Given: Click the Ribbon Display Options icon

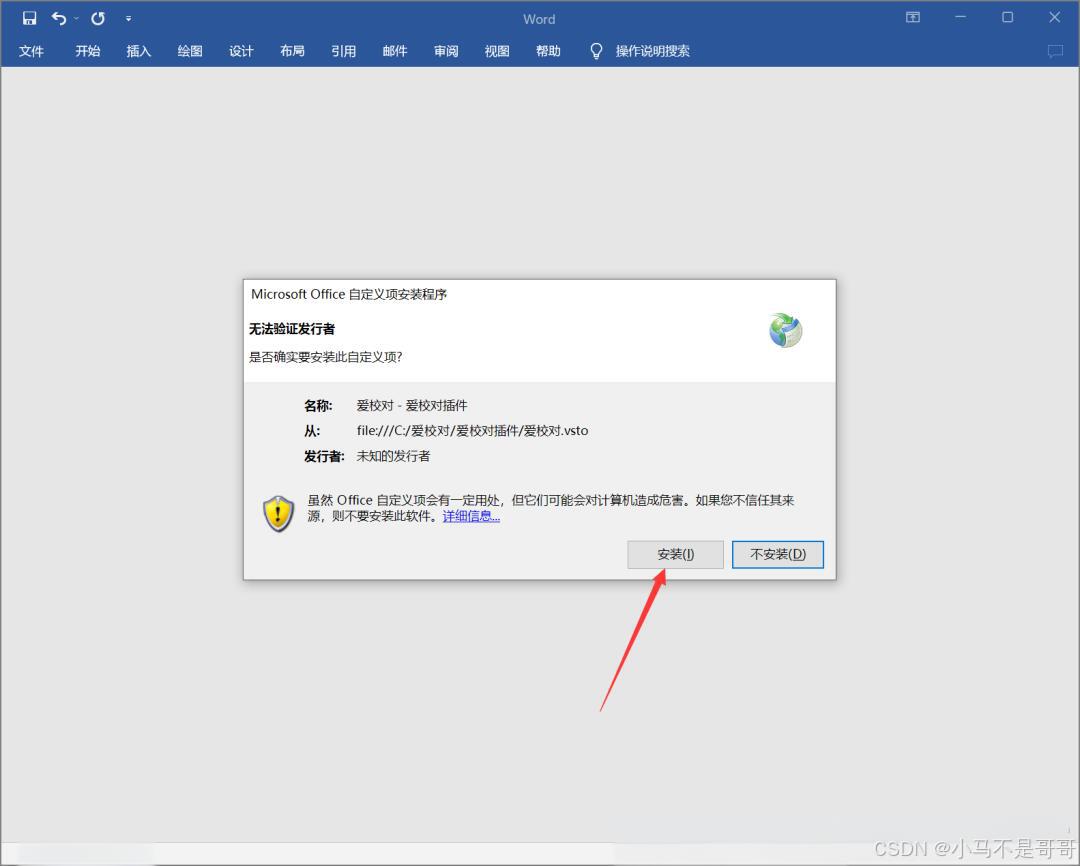Looking at the screenshot, I should (913, 17).
